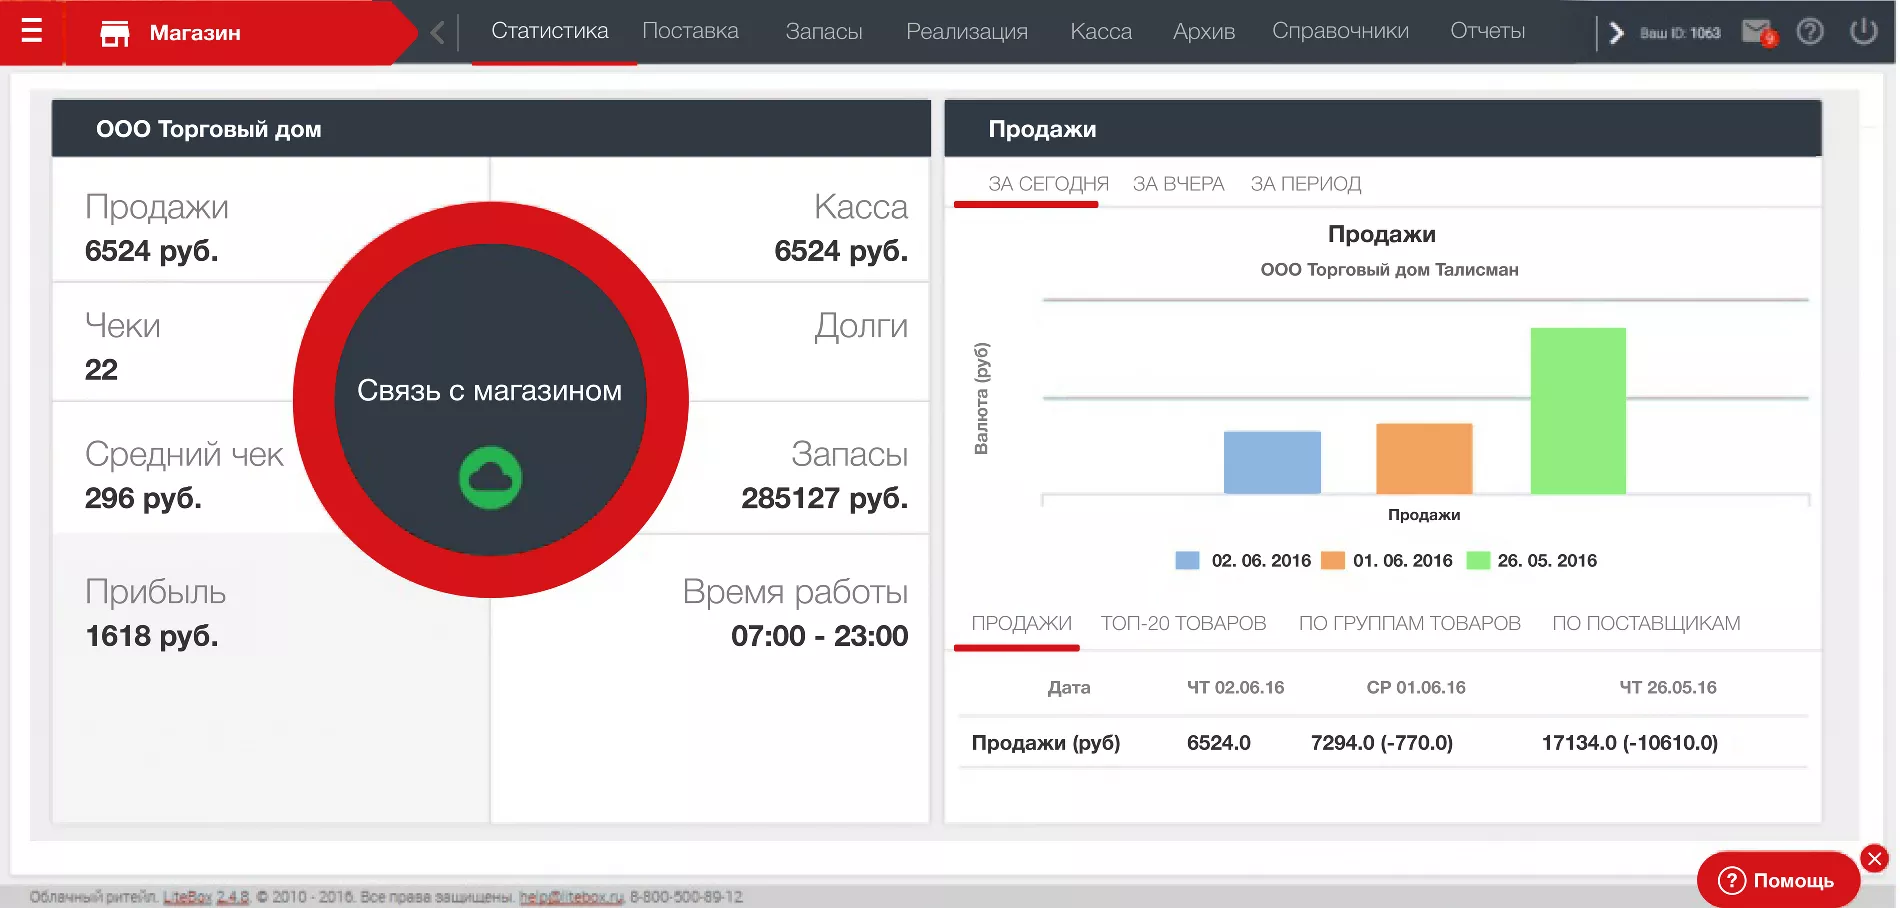Click the green cloud connection icon

pyautogui.click(x=490, y=478)
